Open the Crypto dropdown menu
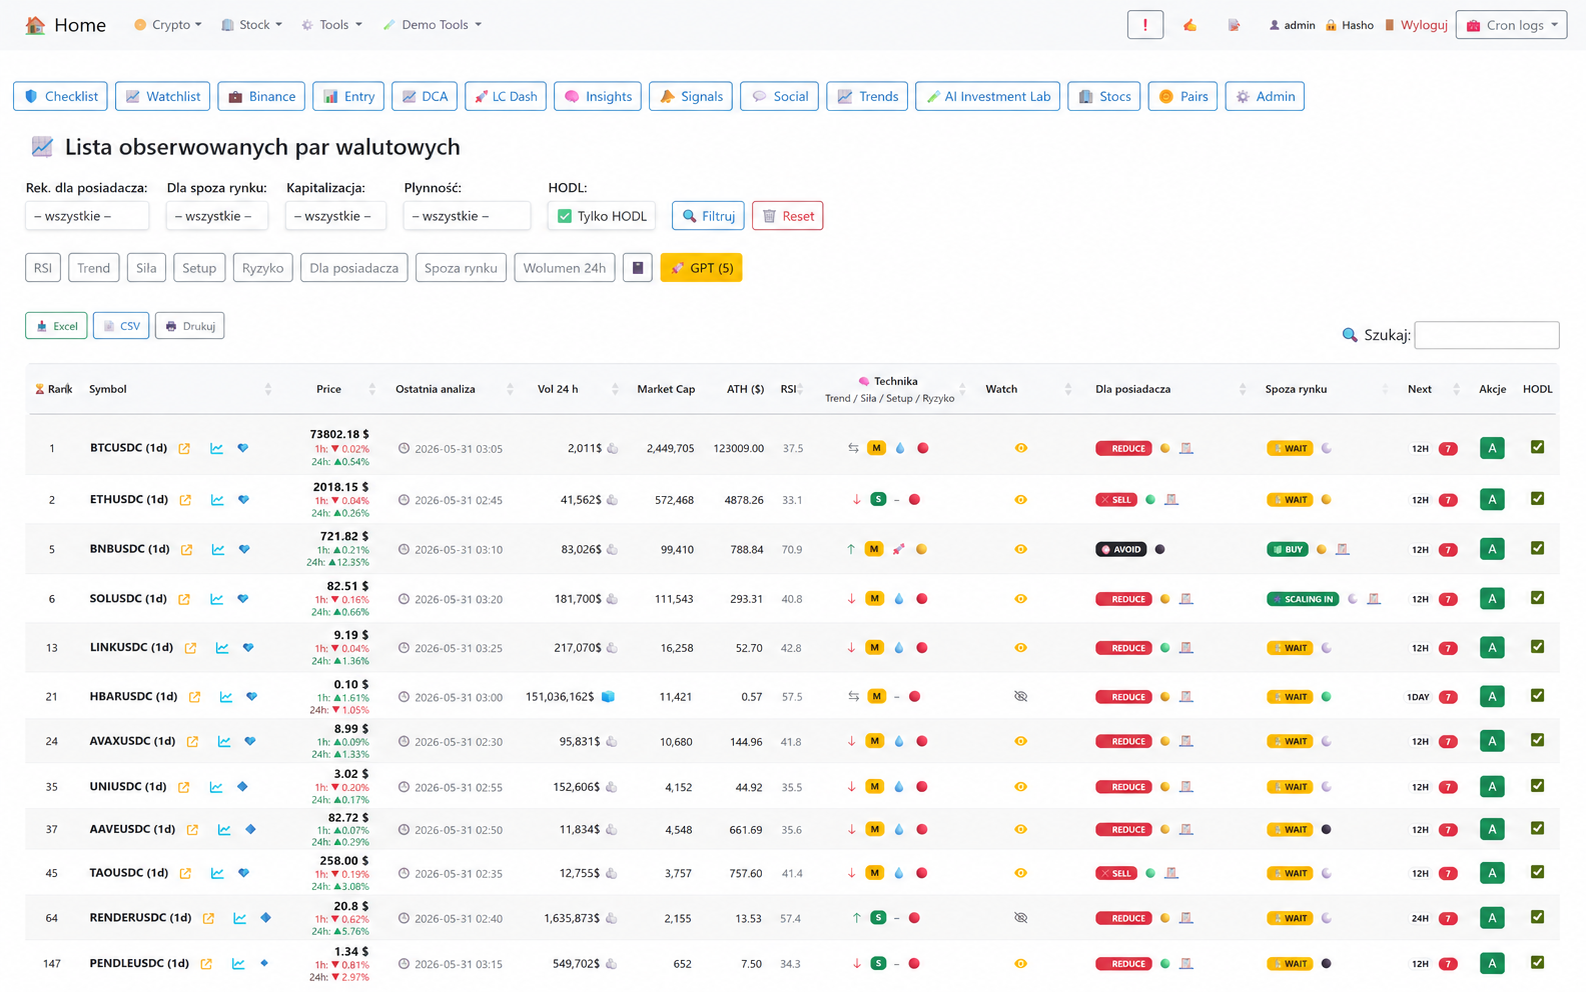 click(168, 25)
